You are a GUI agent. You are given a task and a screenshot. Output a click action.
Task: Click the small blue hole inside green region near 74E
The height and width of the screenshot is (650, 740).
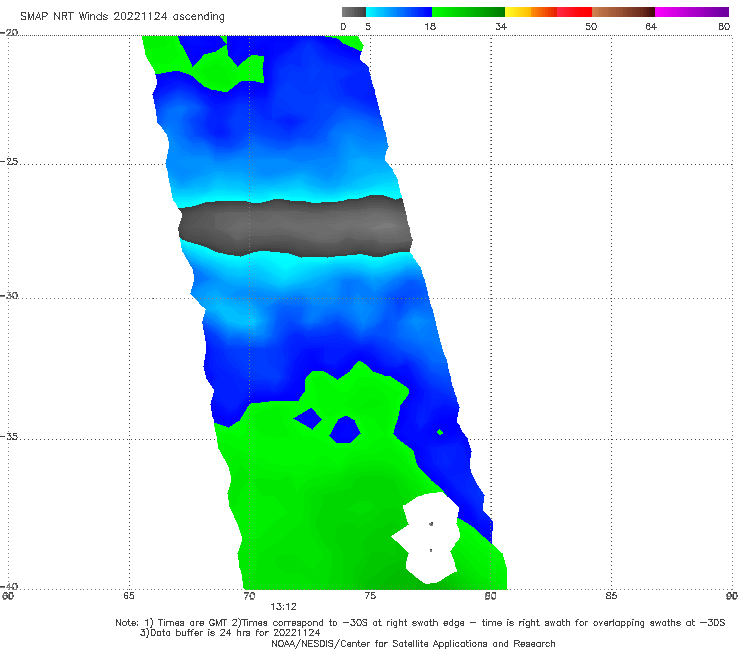[x=345, y=430]
